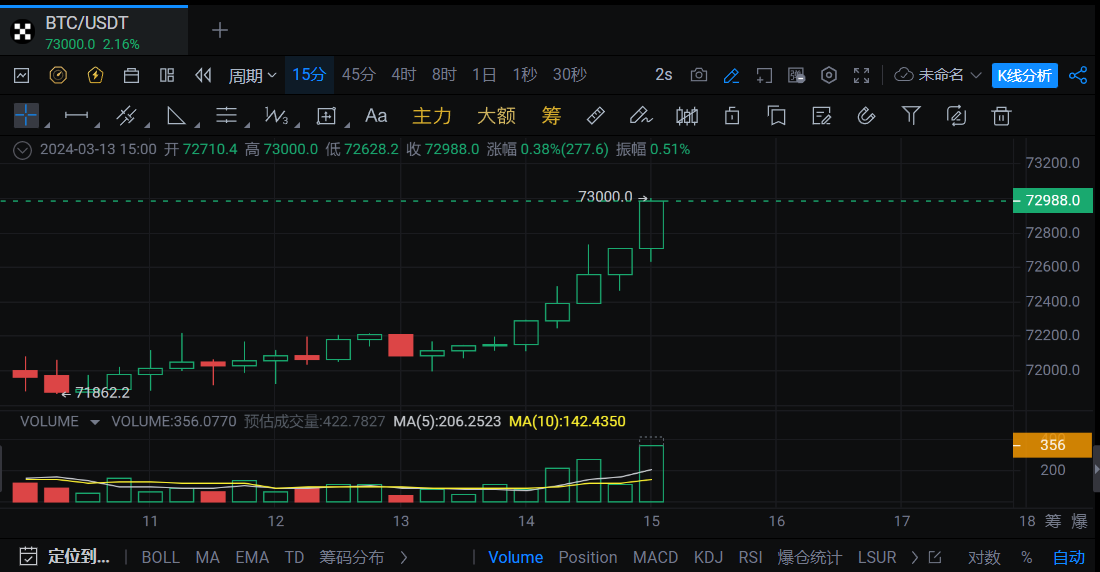
Task: Select the ruler measurement tool
Action: click(595, 116)
